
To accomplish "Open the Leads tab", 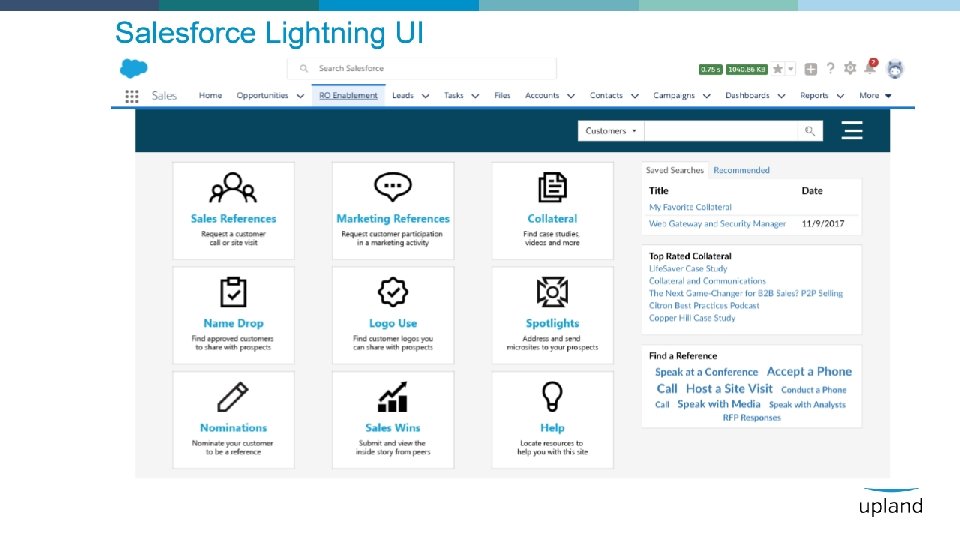I will point(403,96).
